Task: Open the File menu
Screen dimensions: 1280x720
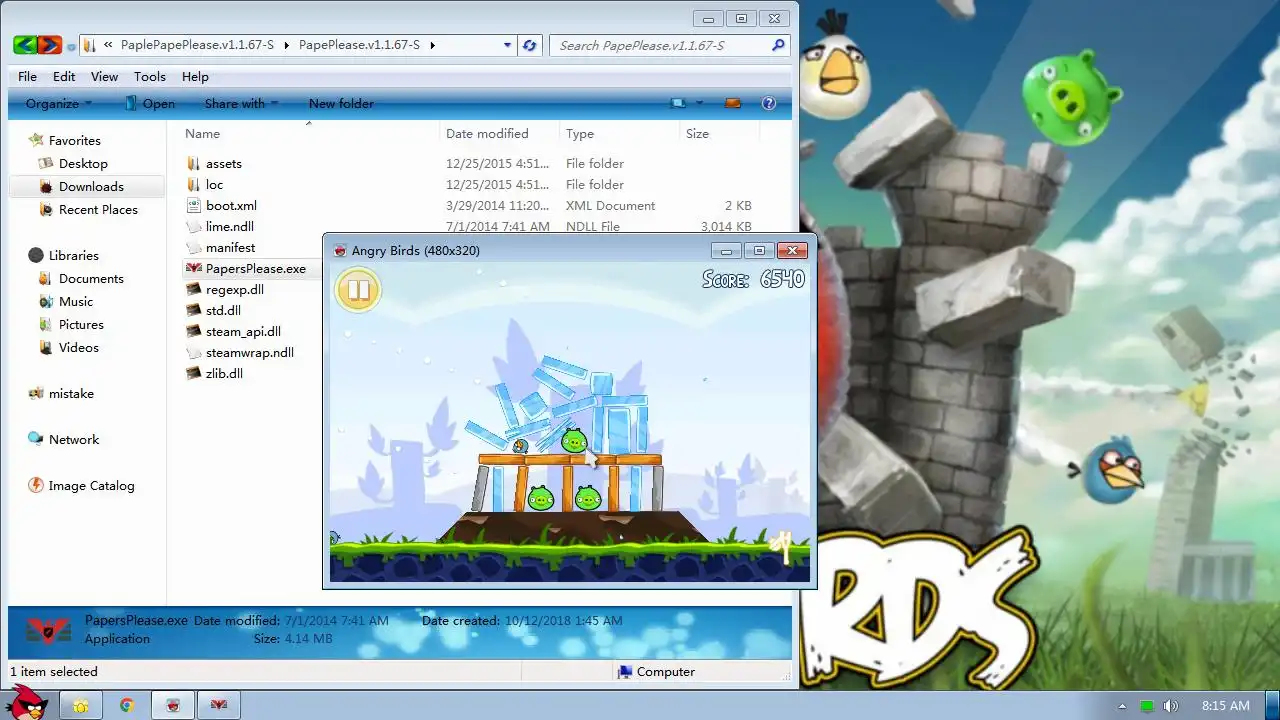Action: coord(27,76)
